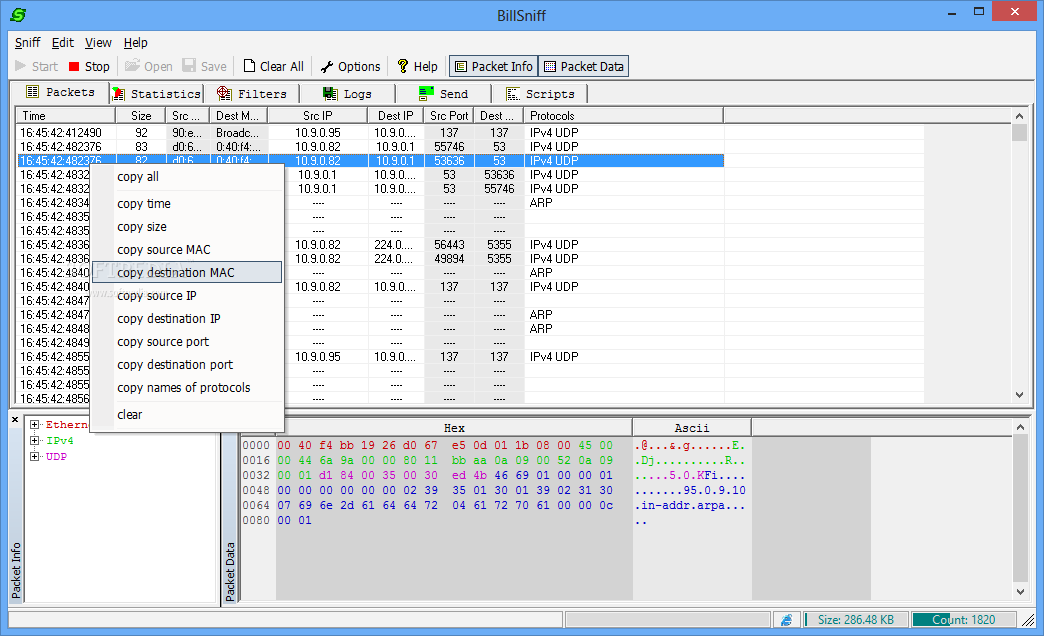Click the 'Size: 286.48 KB' status entry
1044x636 pixels.
point(856,620)
